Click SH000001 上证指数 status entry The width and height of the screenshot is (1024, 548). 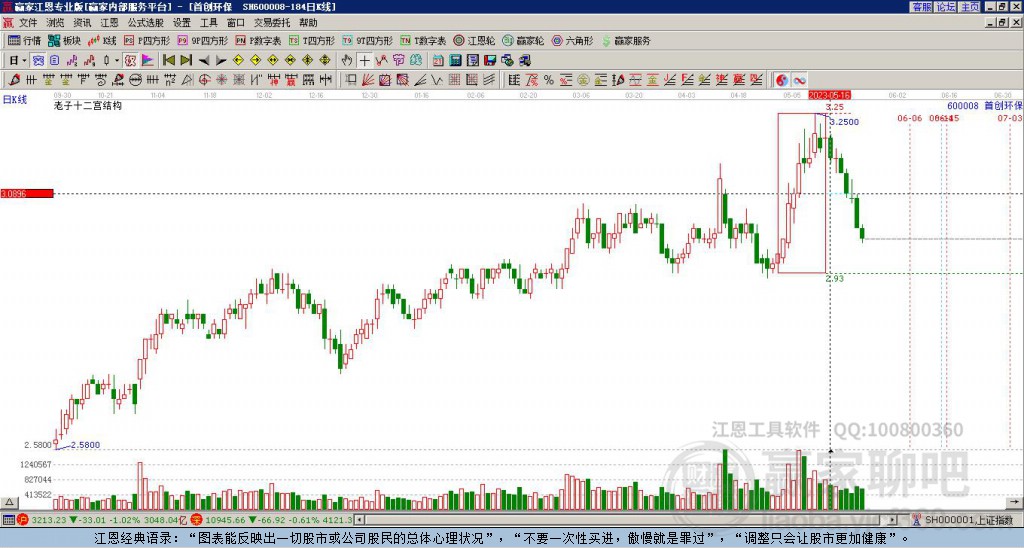point(968,520)
